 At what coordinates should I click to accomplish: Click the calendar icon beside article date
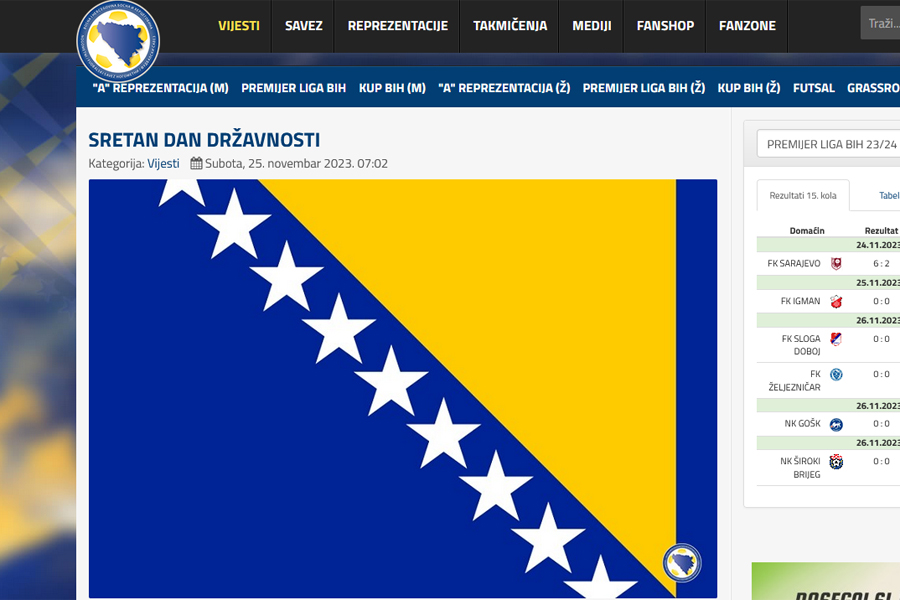(x=196, y=164)
